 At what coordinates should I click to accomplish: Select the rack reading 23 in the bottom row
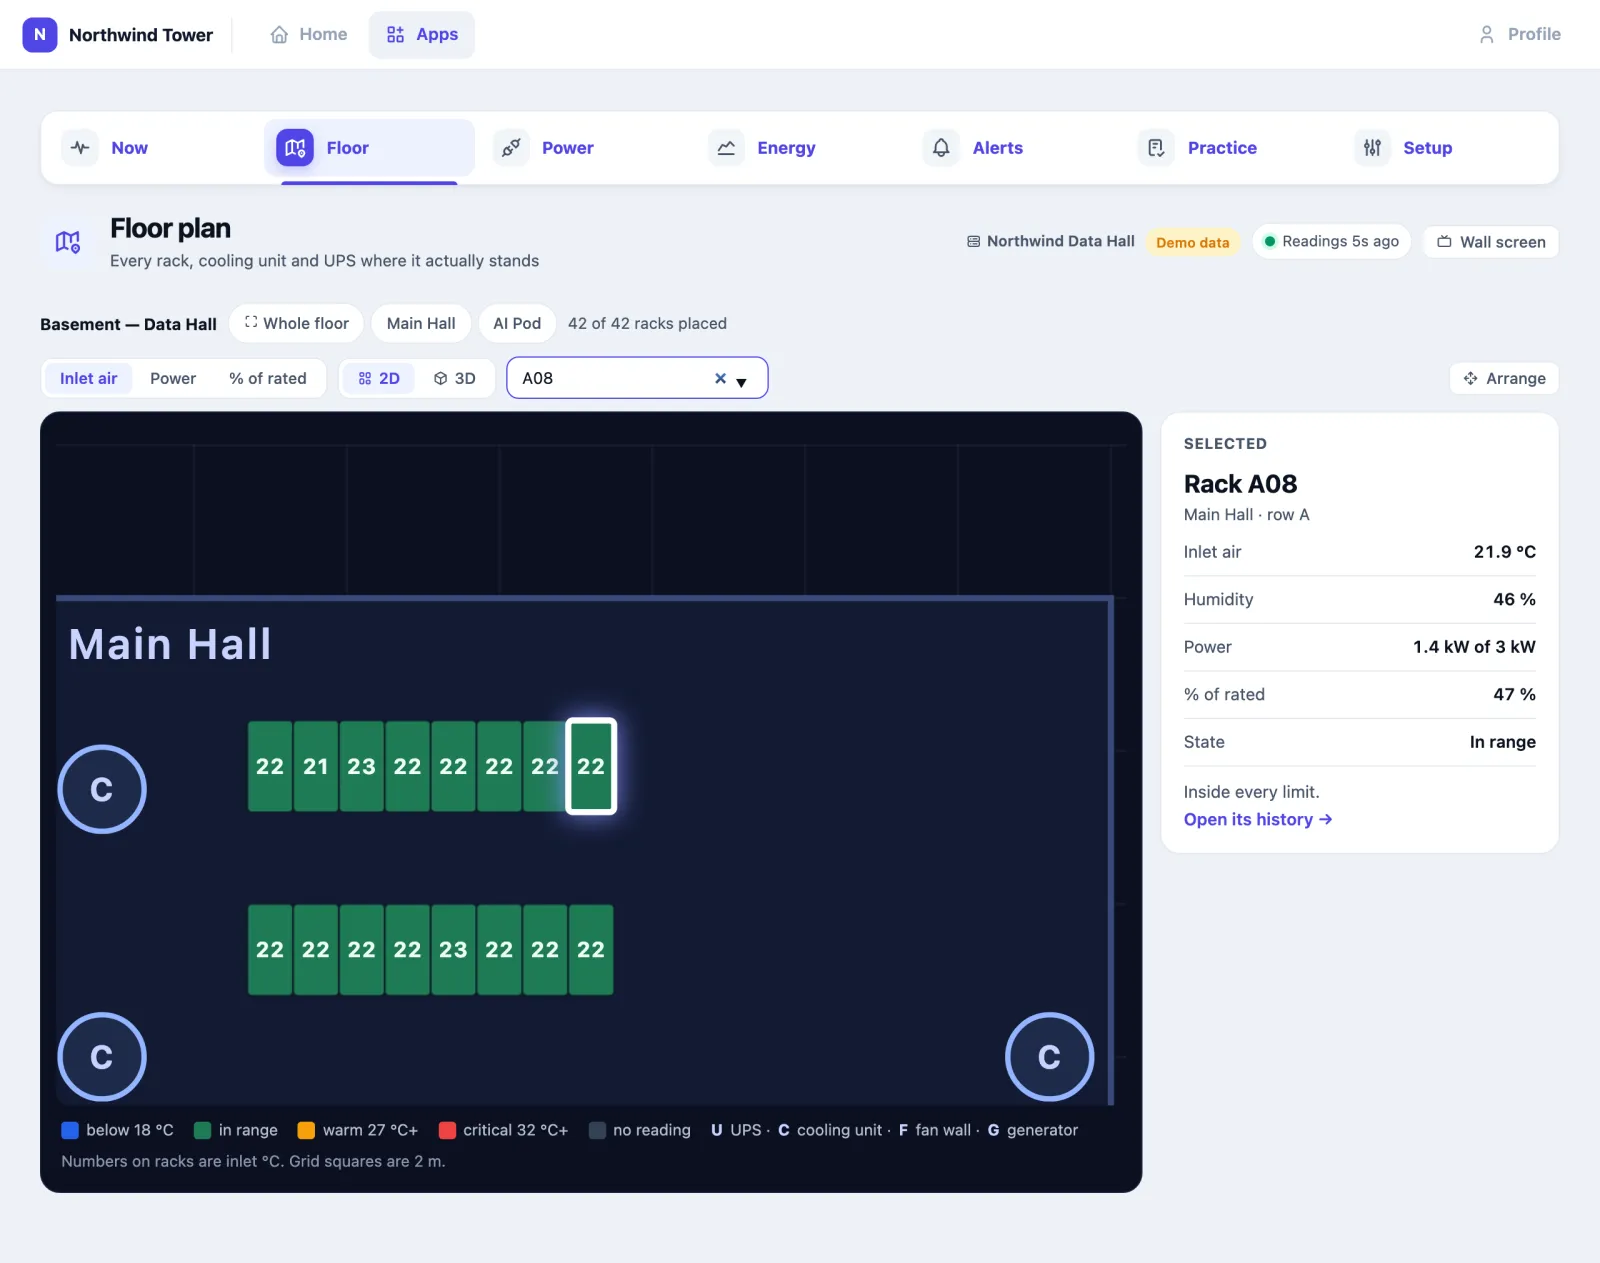(x=453, y=950)
